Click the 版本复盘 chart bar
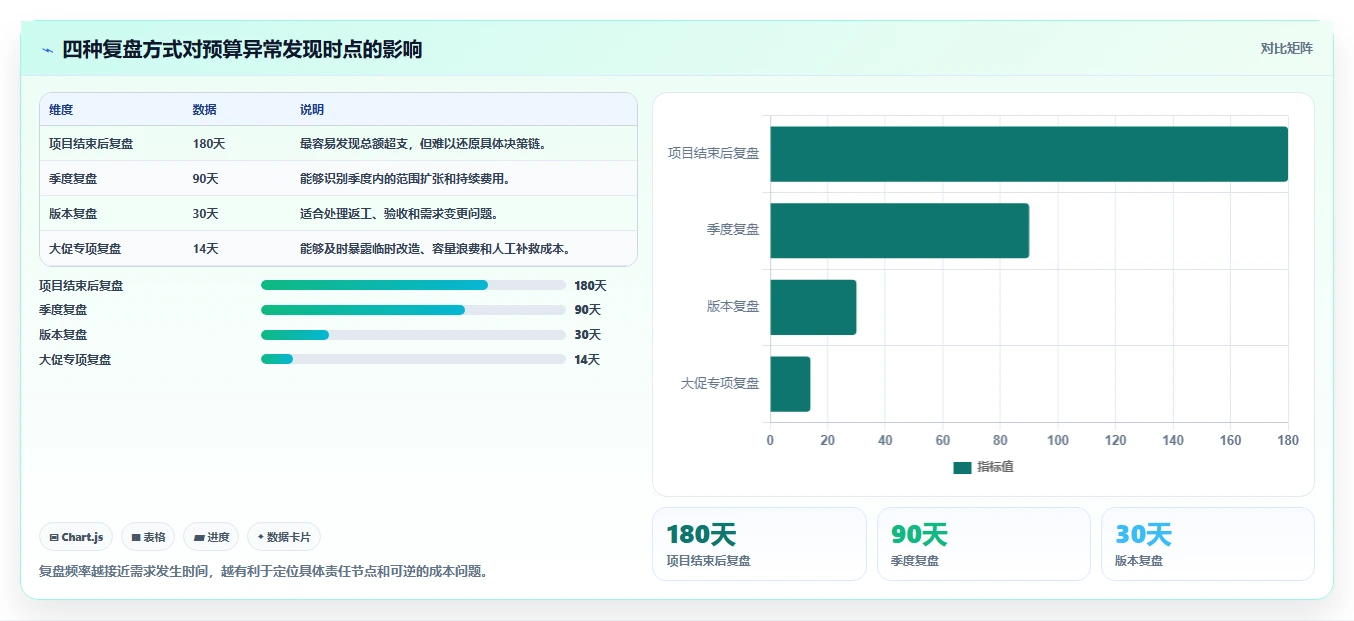Viewport: 1354px width, 621px height. coord(813,307)
